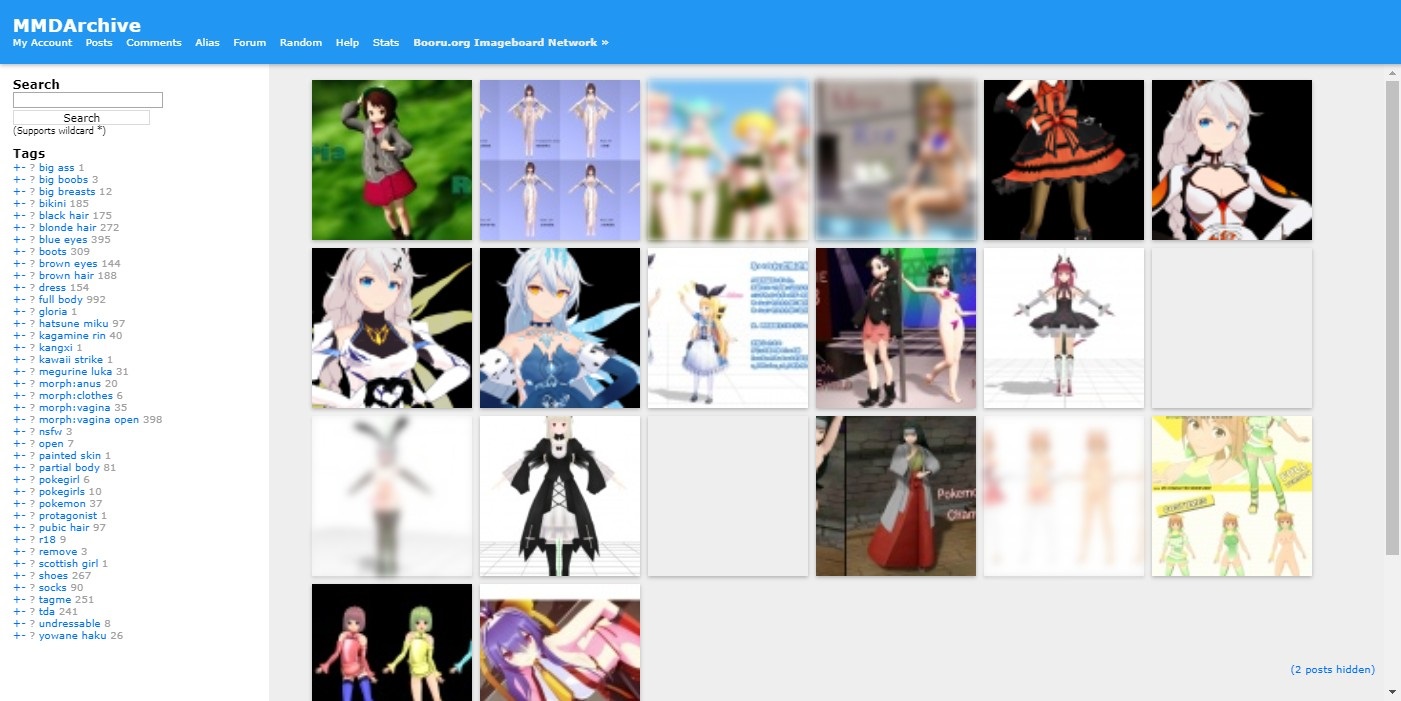Open the Help page
Viewport: 1401px width, 701px height.
pyautogui.click(x=347, y=43)
